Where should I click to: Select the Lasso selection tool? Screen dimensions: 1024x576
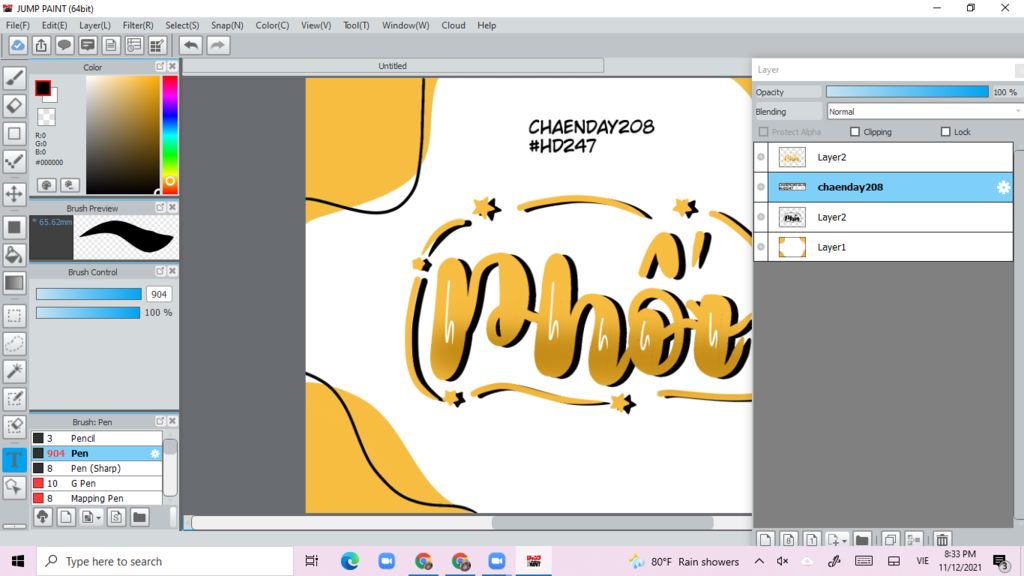coord(14,344)
